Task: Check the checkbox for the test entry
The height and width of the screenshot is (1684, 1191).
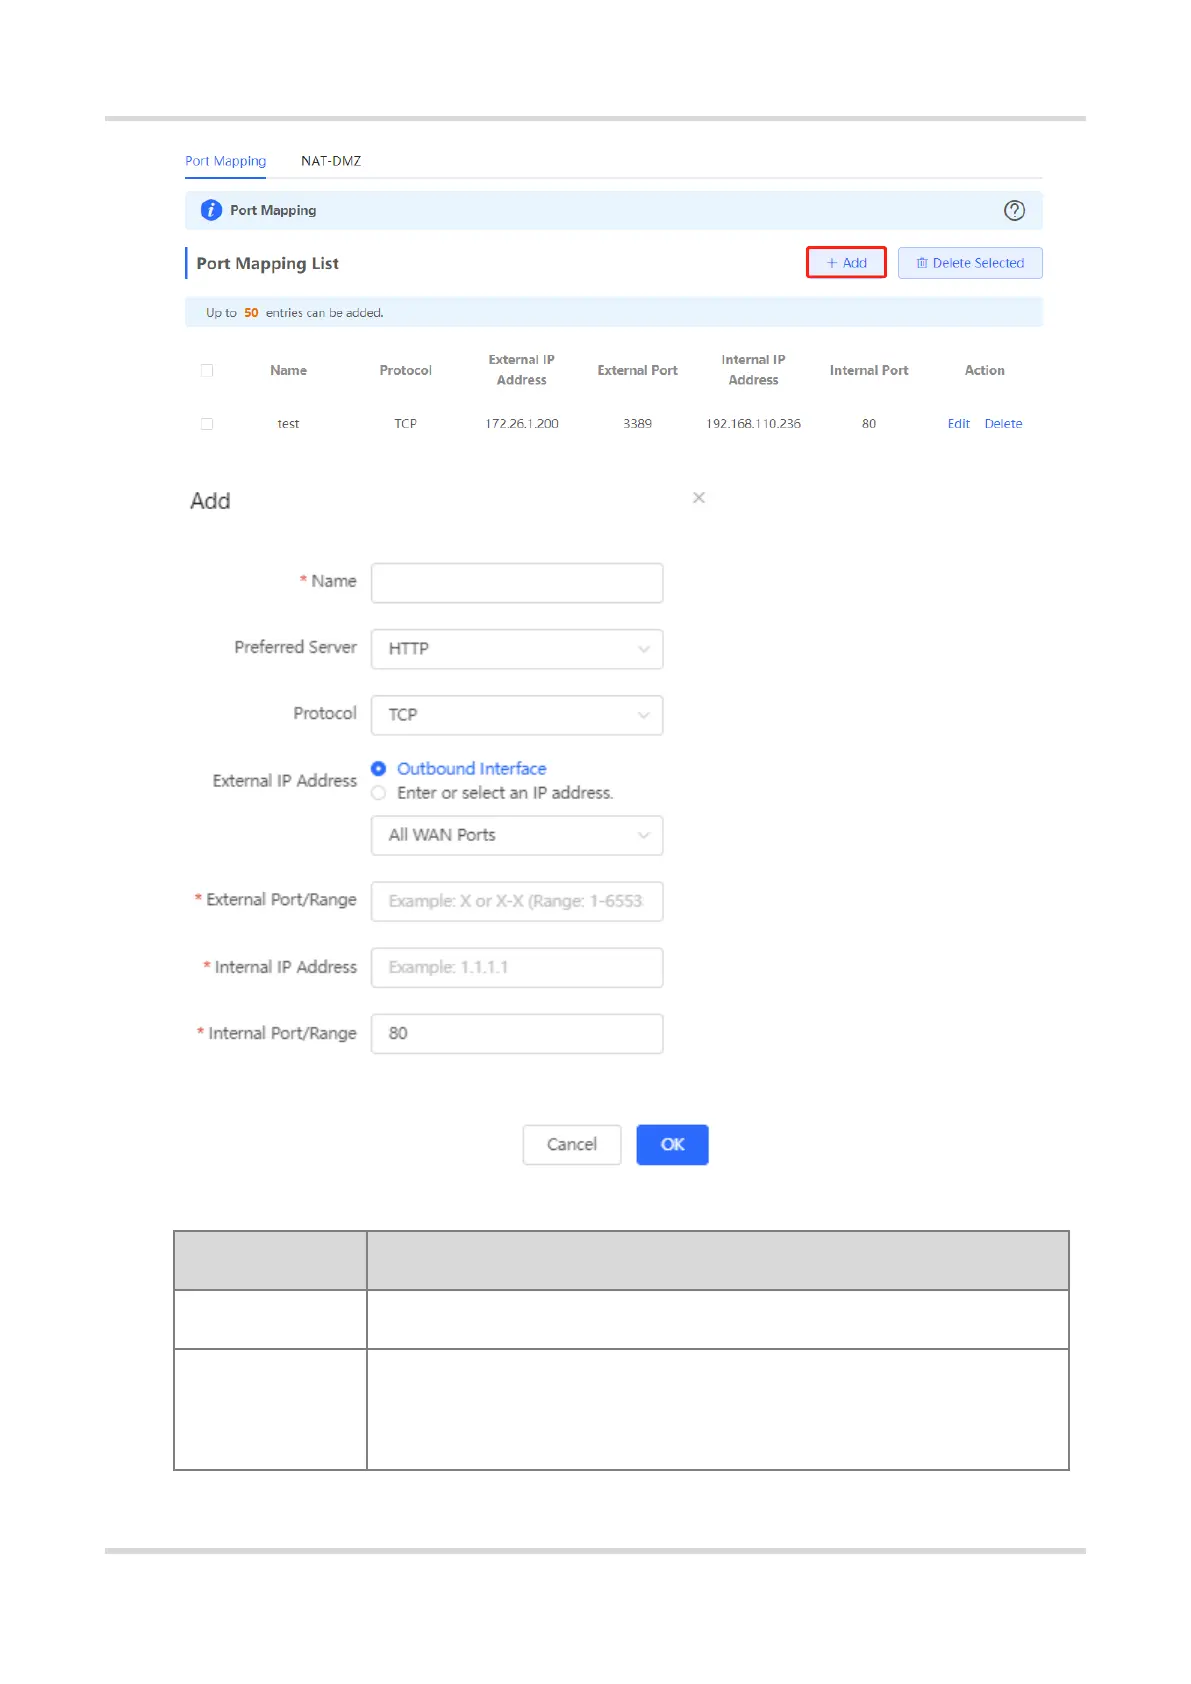Action: coord(207,424)
